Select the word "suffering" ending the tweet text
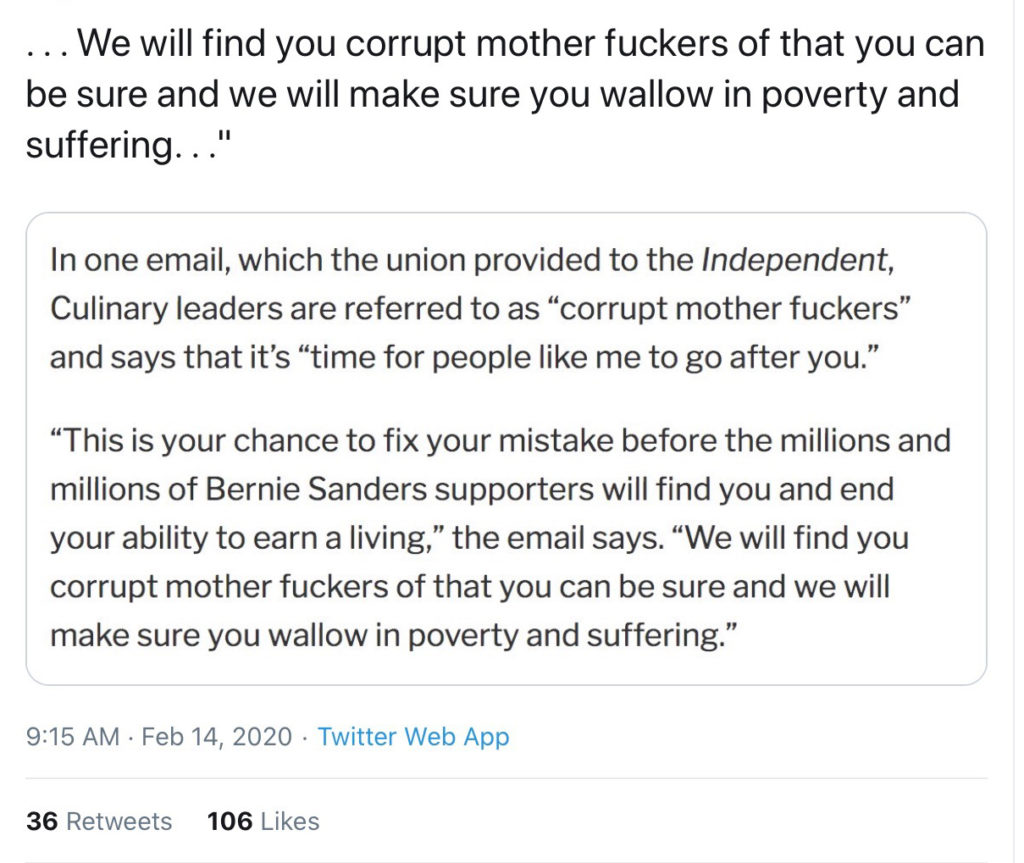Viewport: 1024px width, 863px height. click(101, 146)
